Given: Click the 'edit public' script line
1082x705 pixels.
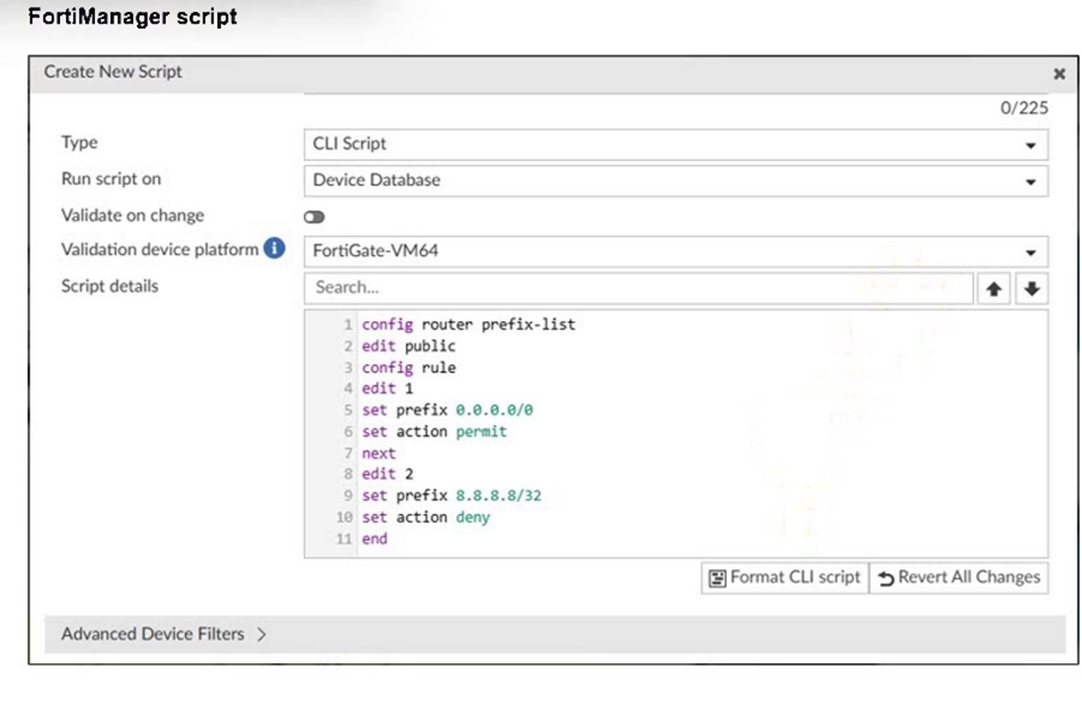Looking at the screenshot, I should [x=408, y=346].
